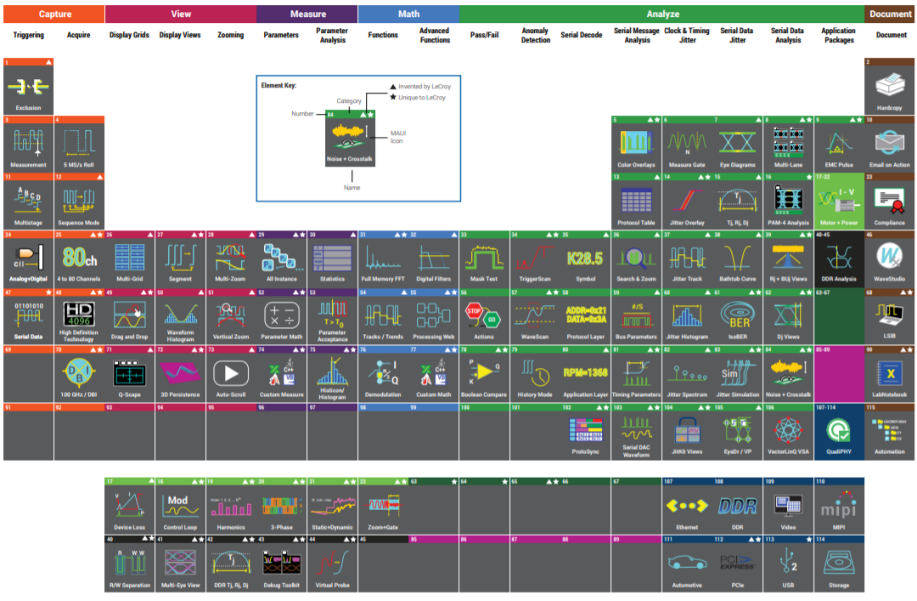Screen dimensions: 917x601
Task: Select the Exclusion trigger icon
Action: (28, 87)
